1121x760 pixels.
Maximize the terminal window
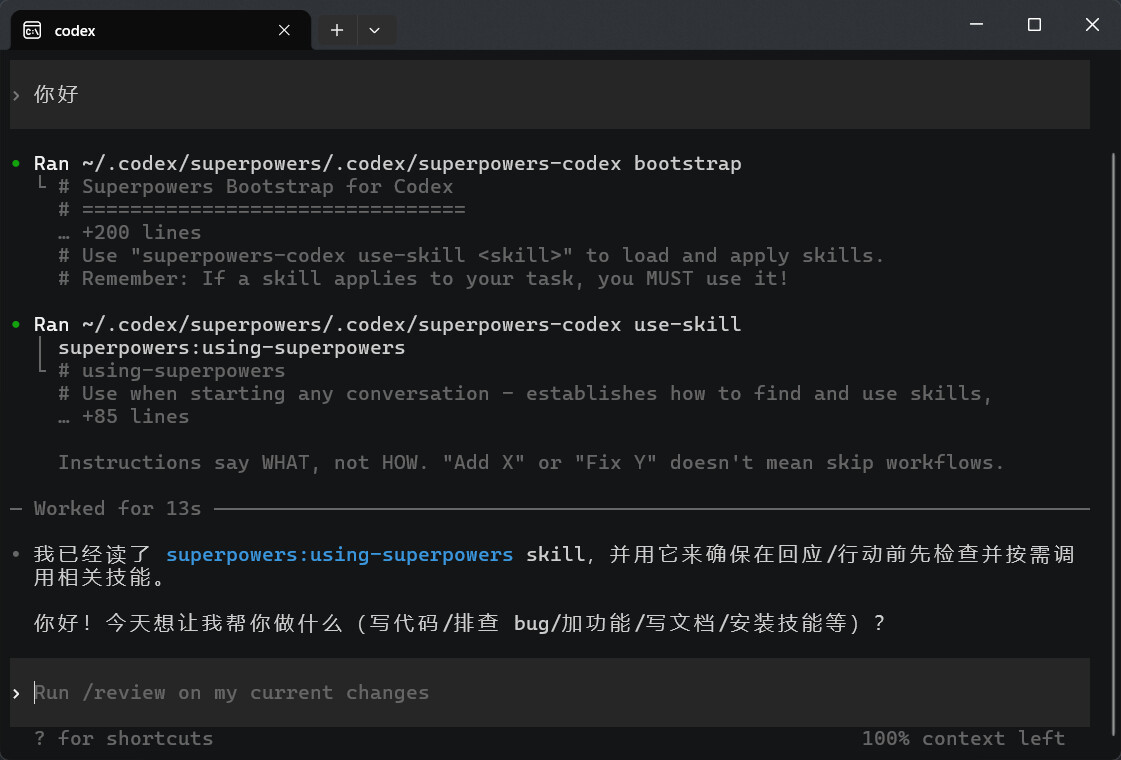click(x=1034, y=24)
